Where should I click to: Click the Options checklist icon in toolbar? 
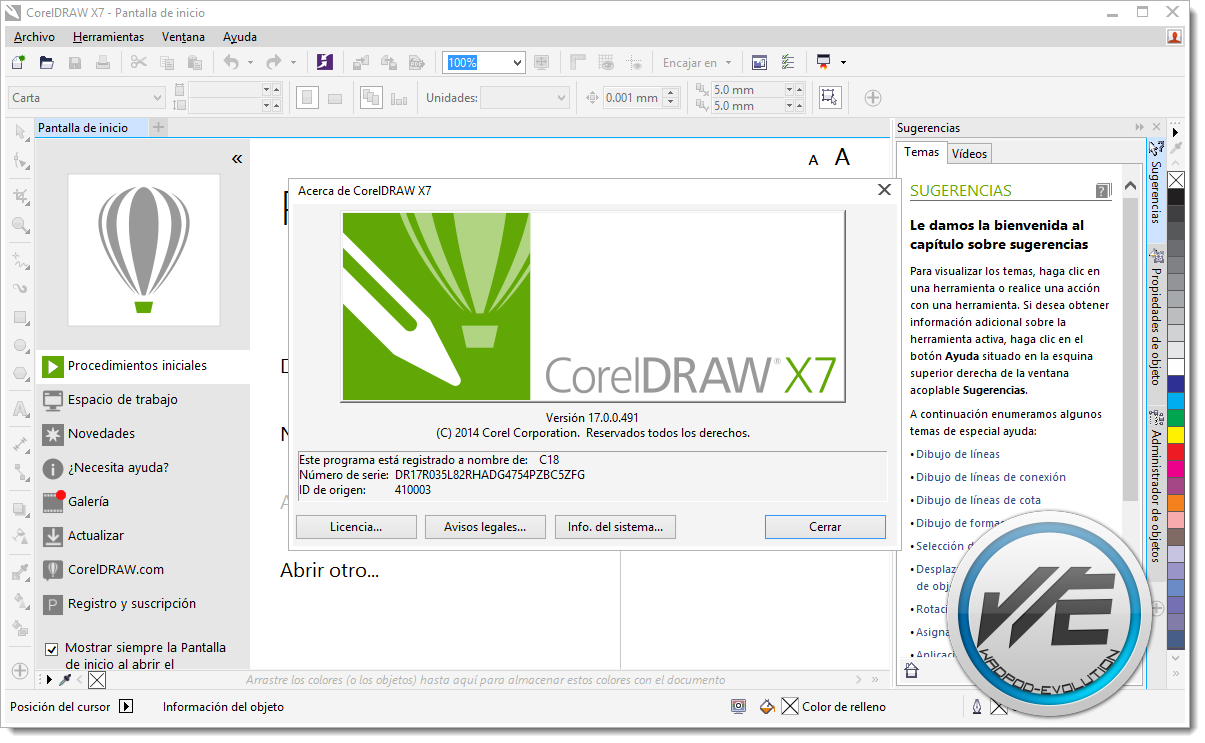[x=788, y=62]
